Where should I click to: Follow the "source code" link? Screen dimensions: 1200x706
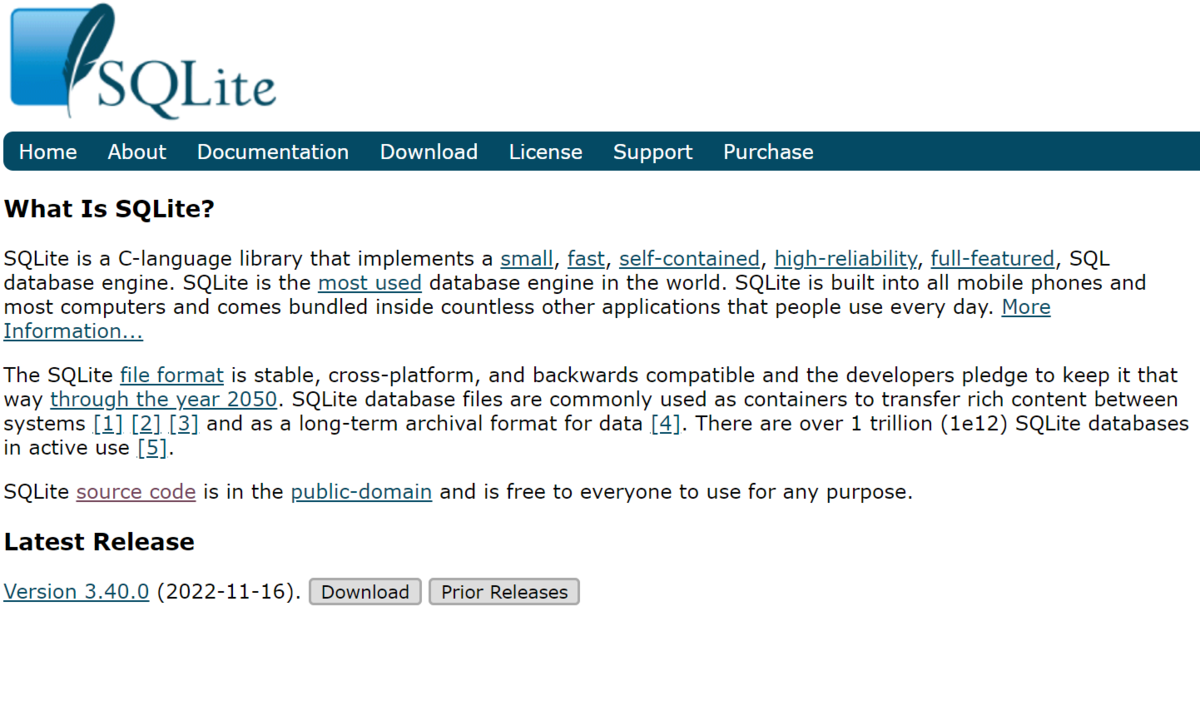click(136, 492)
